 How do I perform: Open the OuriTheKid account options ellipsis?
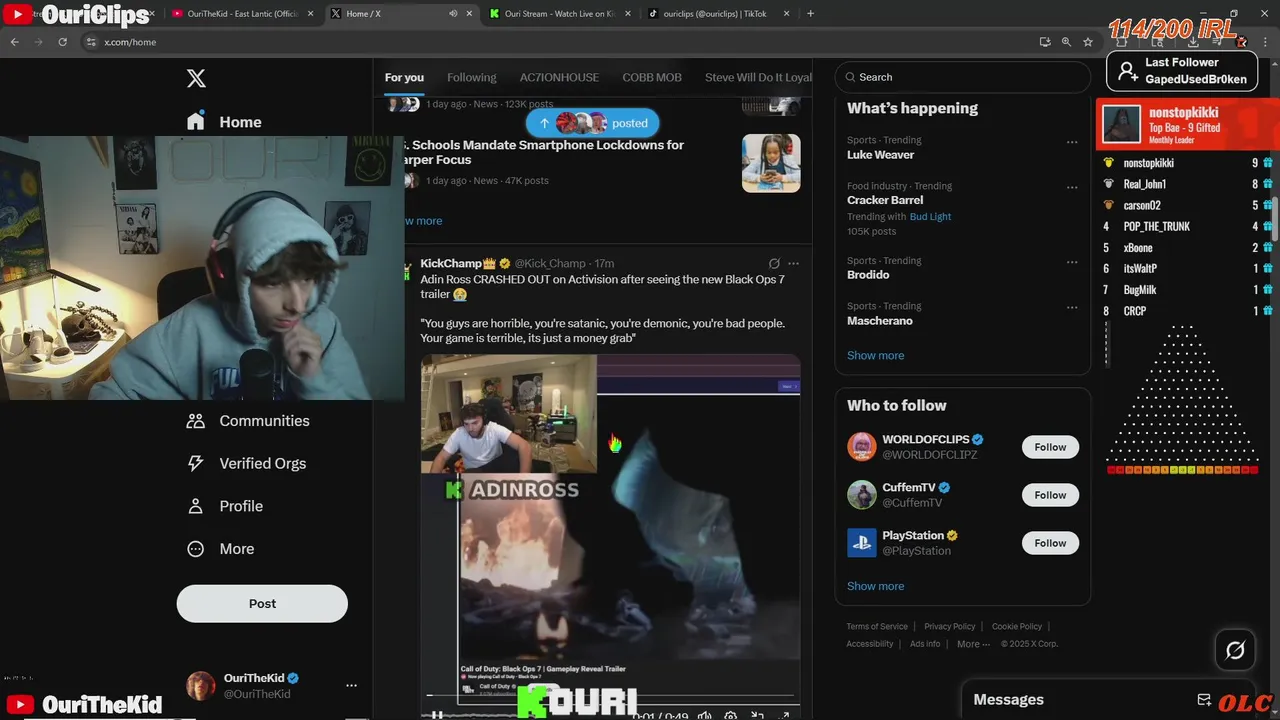[x=351, y=685]
